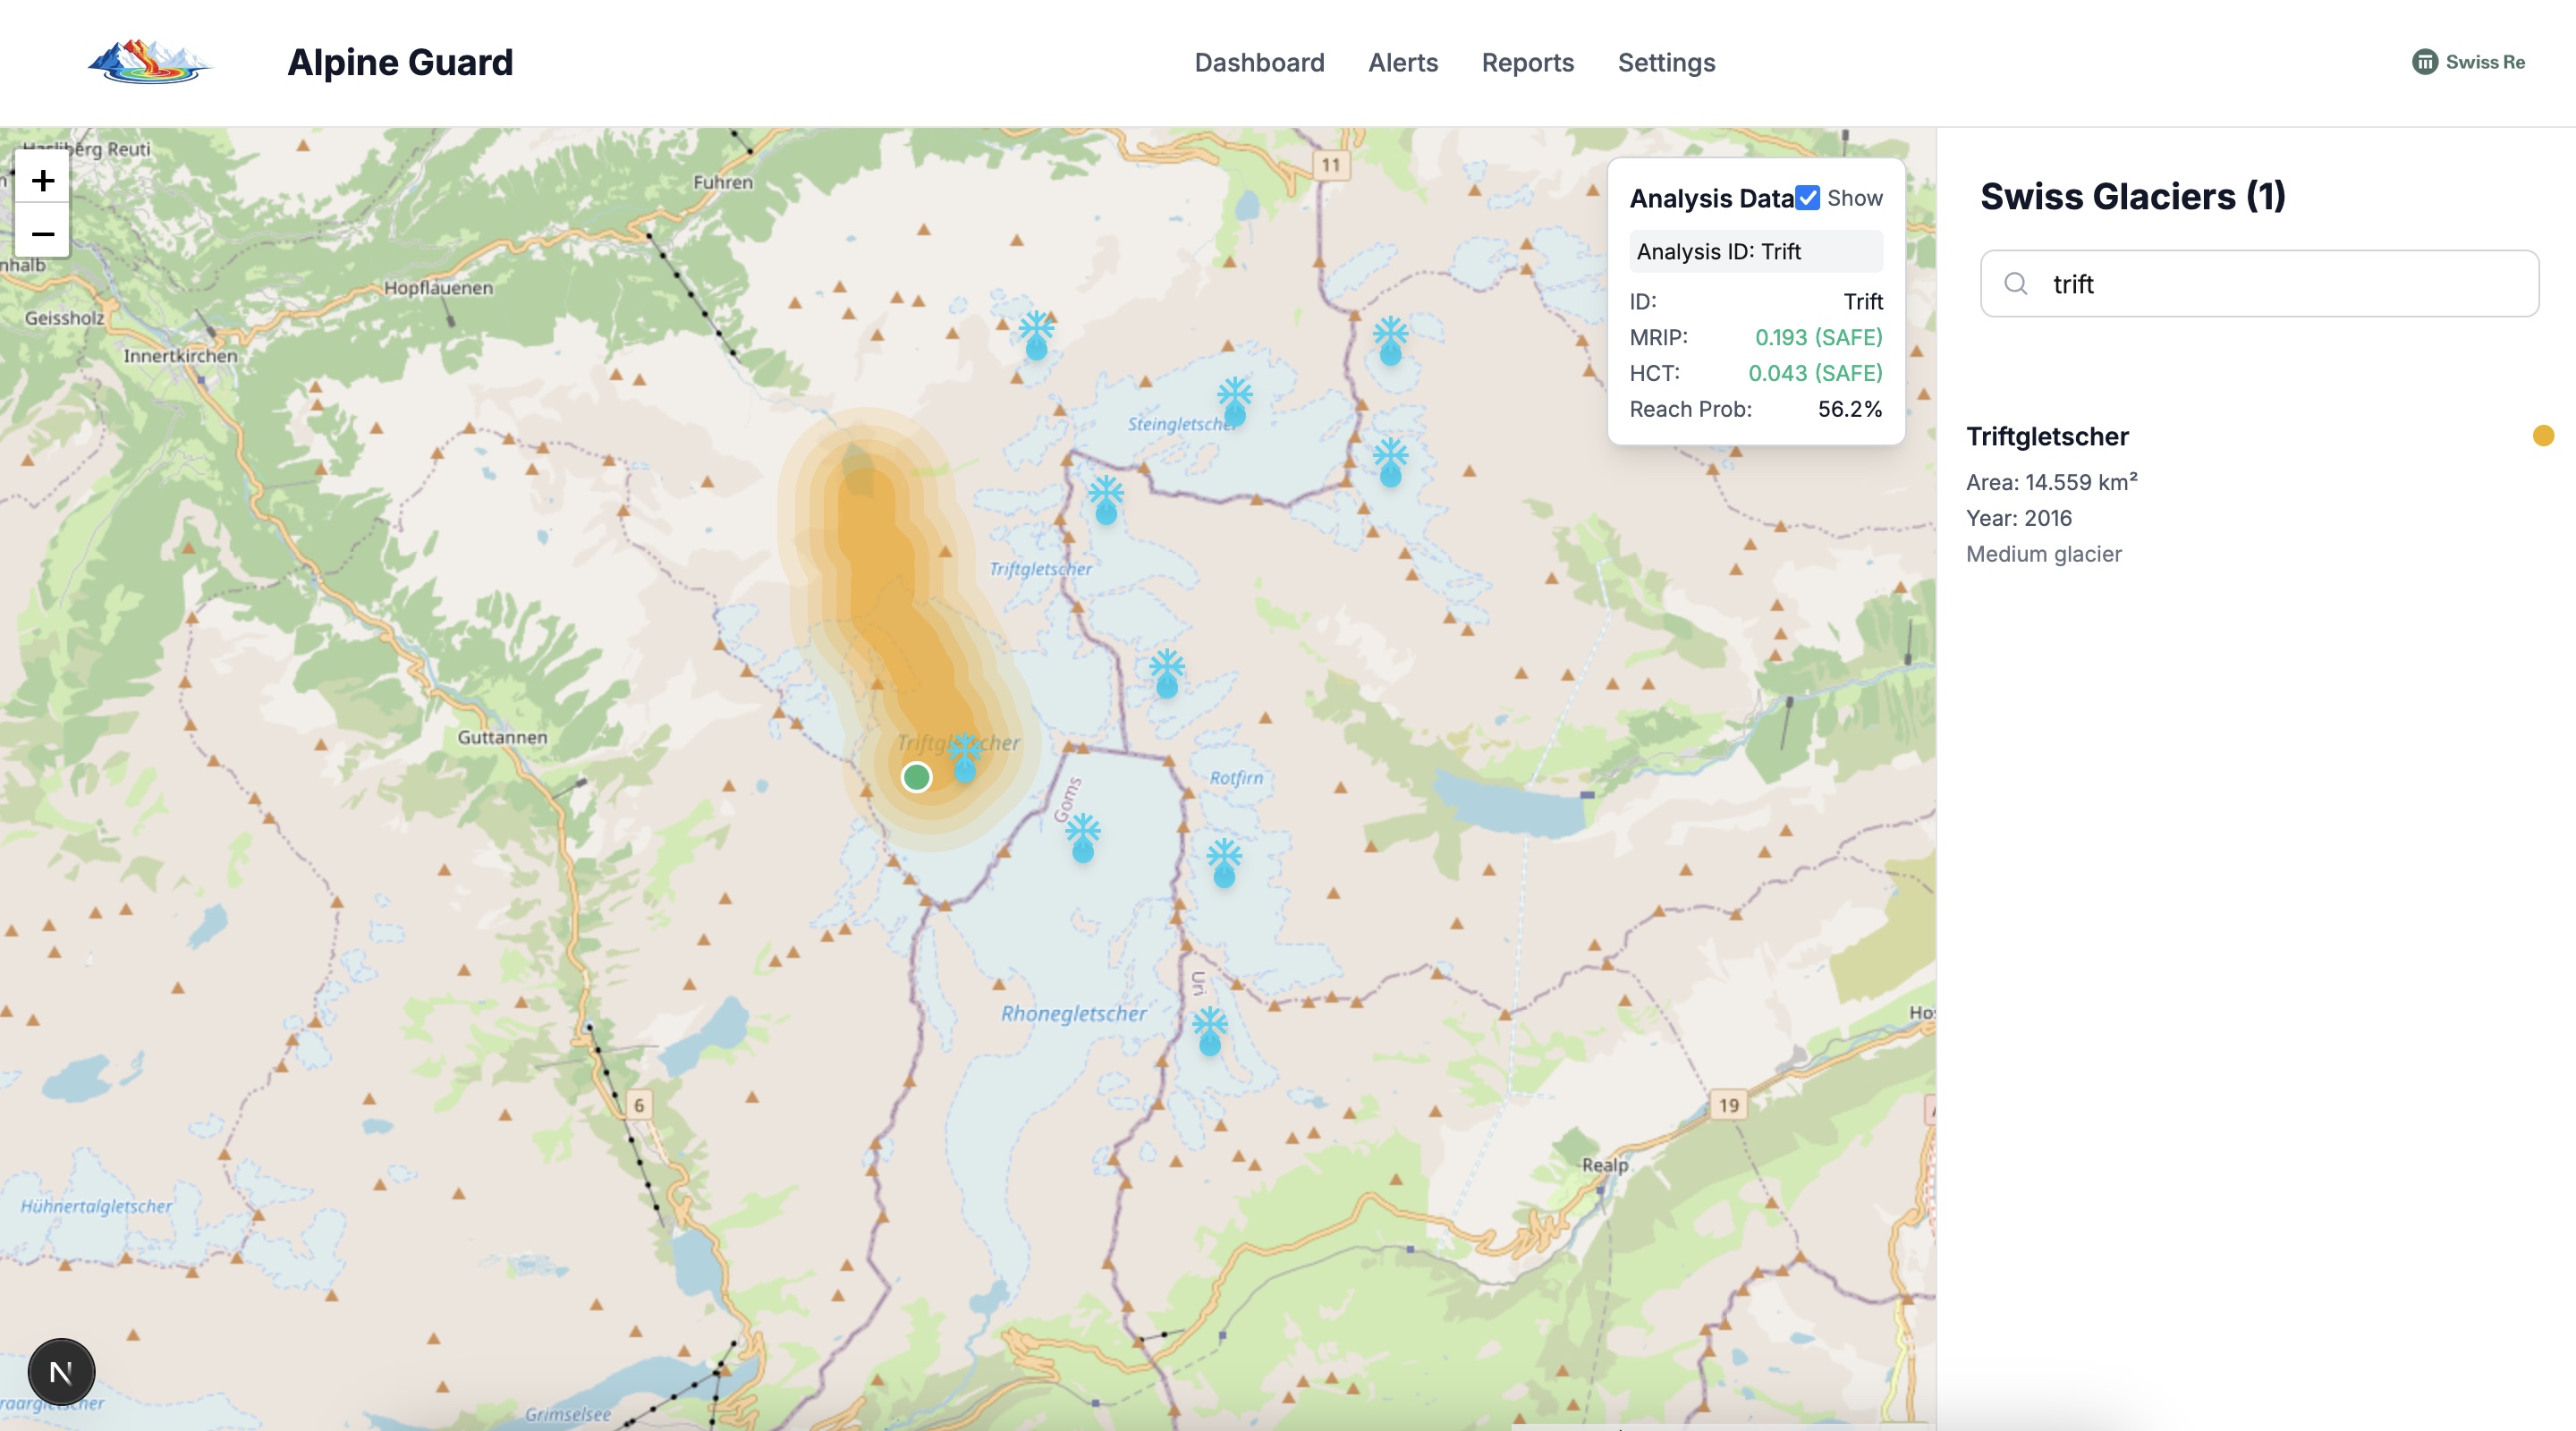
Task: Select snowflake marker beside Rotfirn label
Action: coord(1224,862)
